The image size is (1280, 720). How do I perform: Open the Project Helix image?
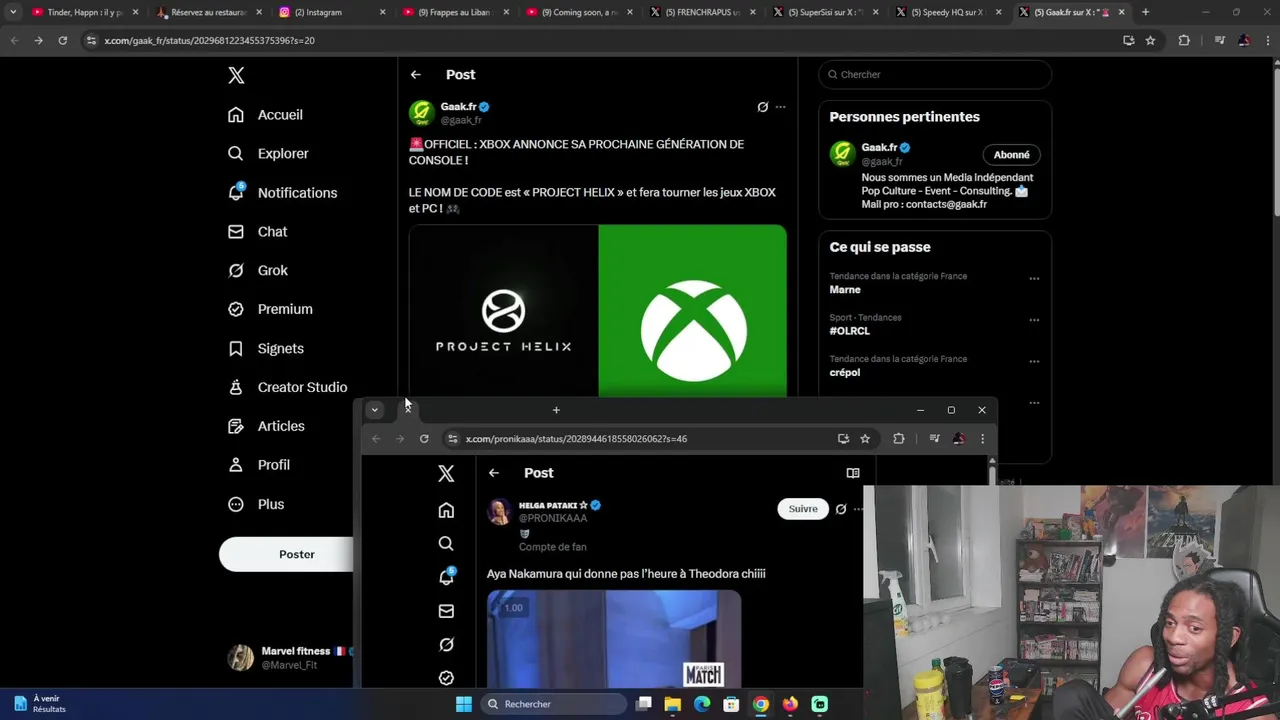click(503, 311)
